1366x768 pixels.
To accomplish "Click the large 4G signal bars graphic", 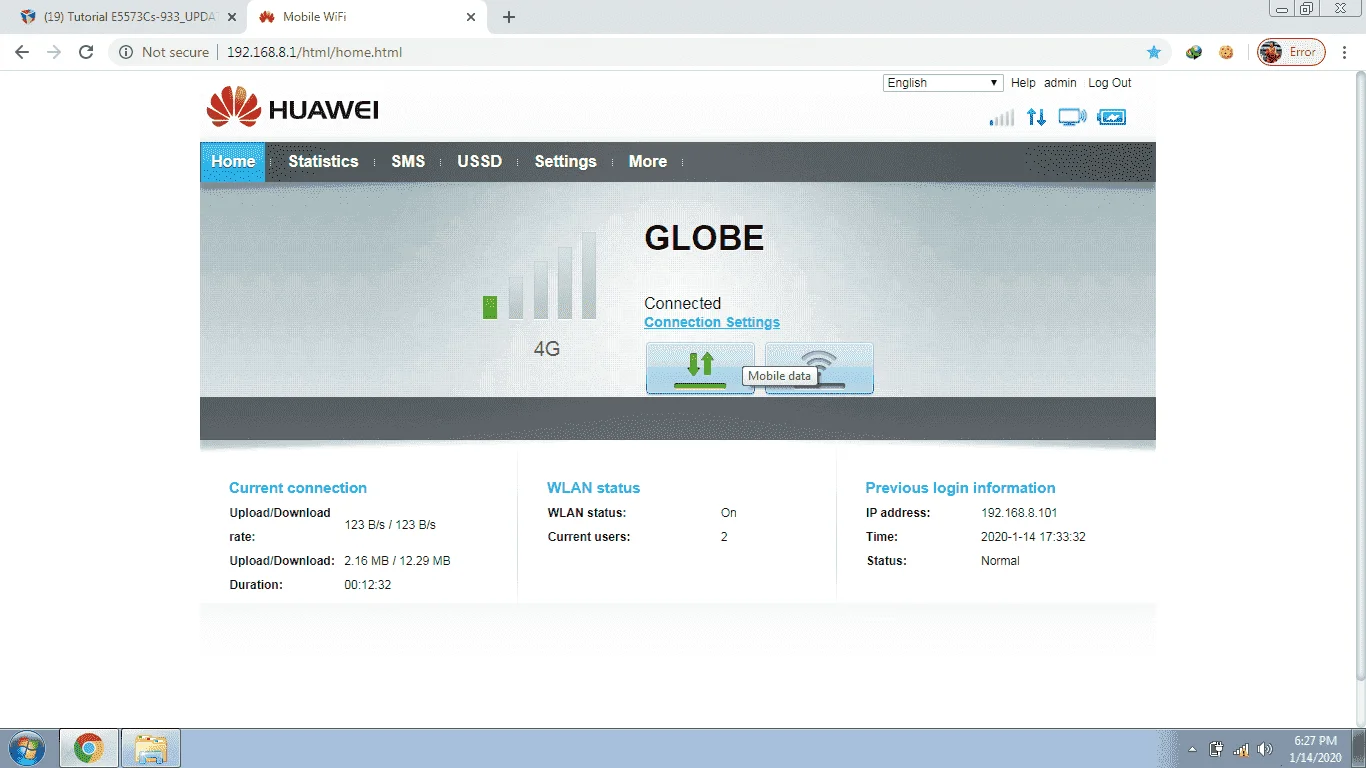I will (540, 277).
